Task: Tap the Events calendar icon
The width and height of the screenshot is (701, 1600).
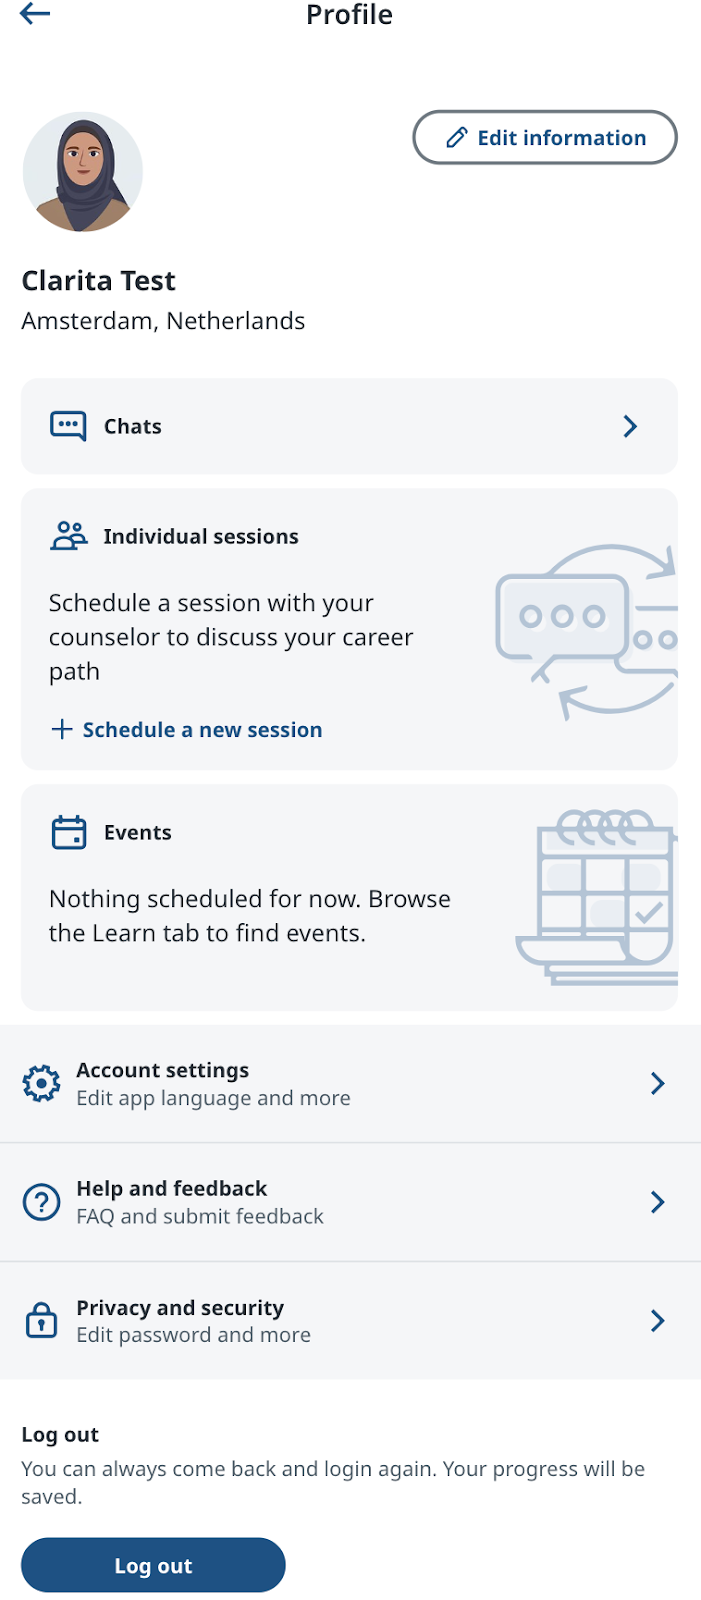Action: [x=69, y=832]
